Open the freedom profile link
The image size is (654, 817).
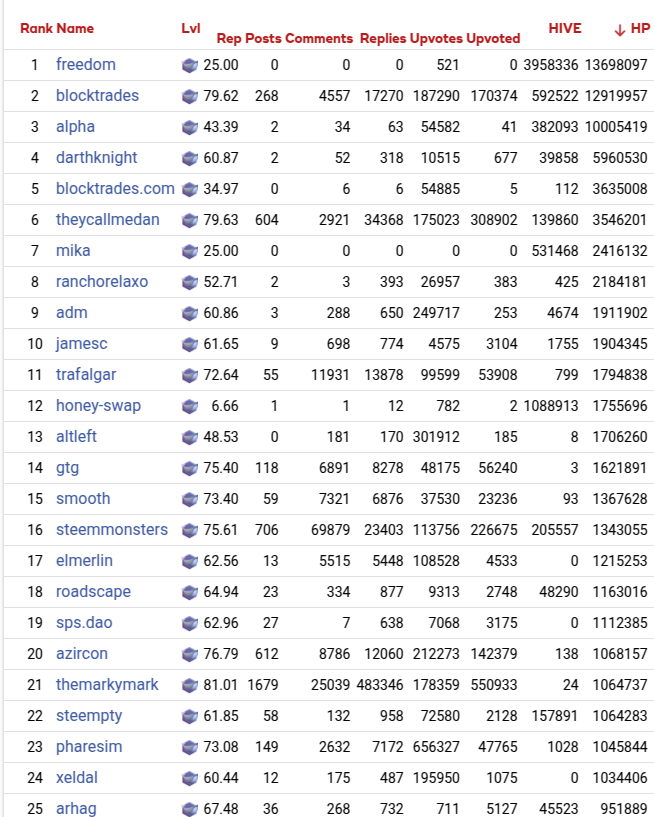pyautogui.click(x=86, y=65)
